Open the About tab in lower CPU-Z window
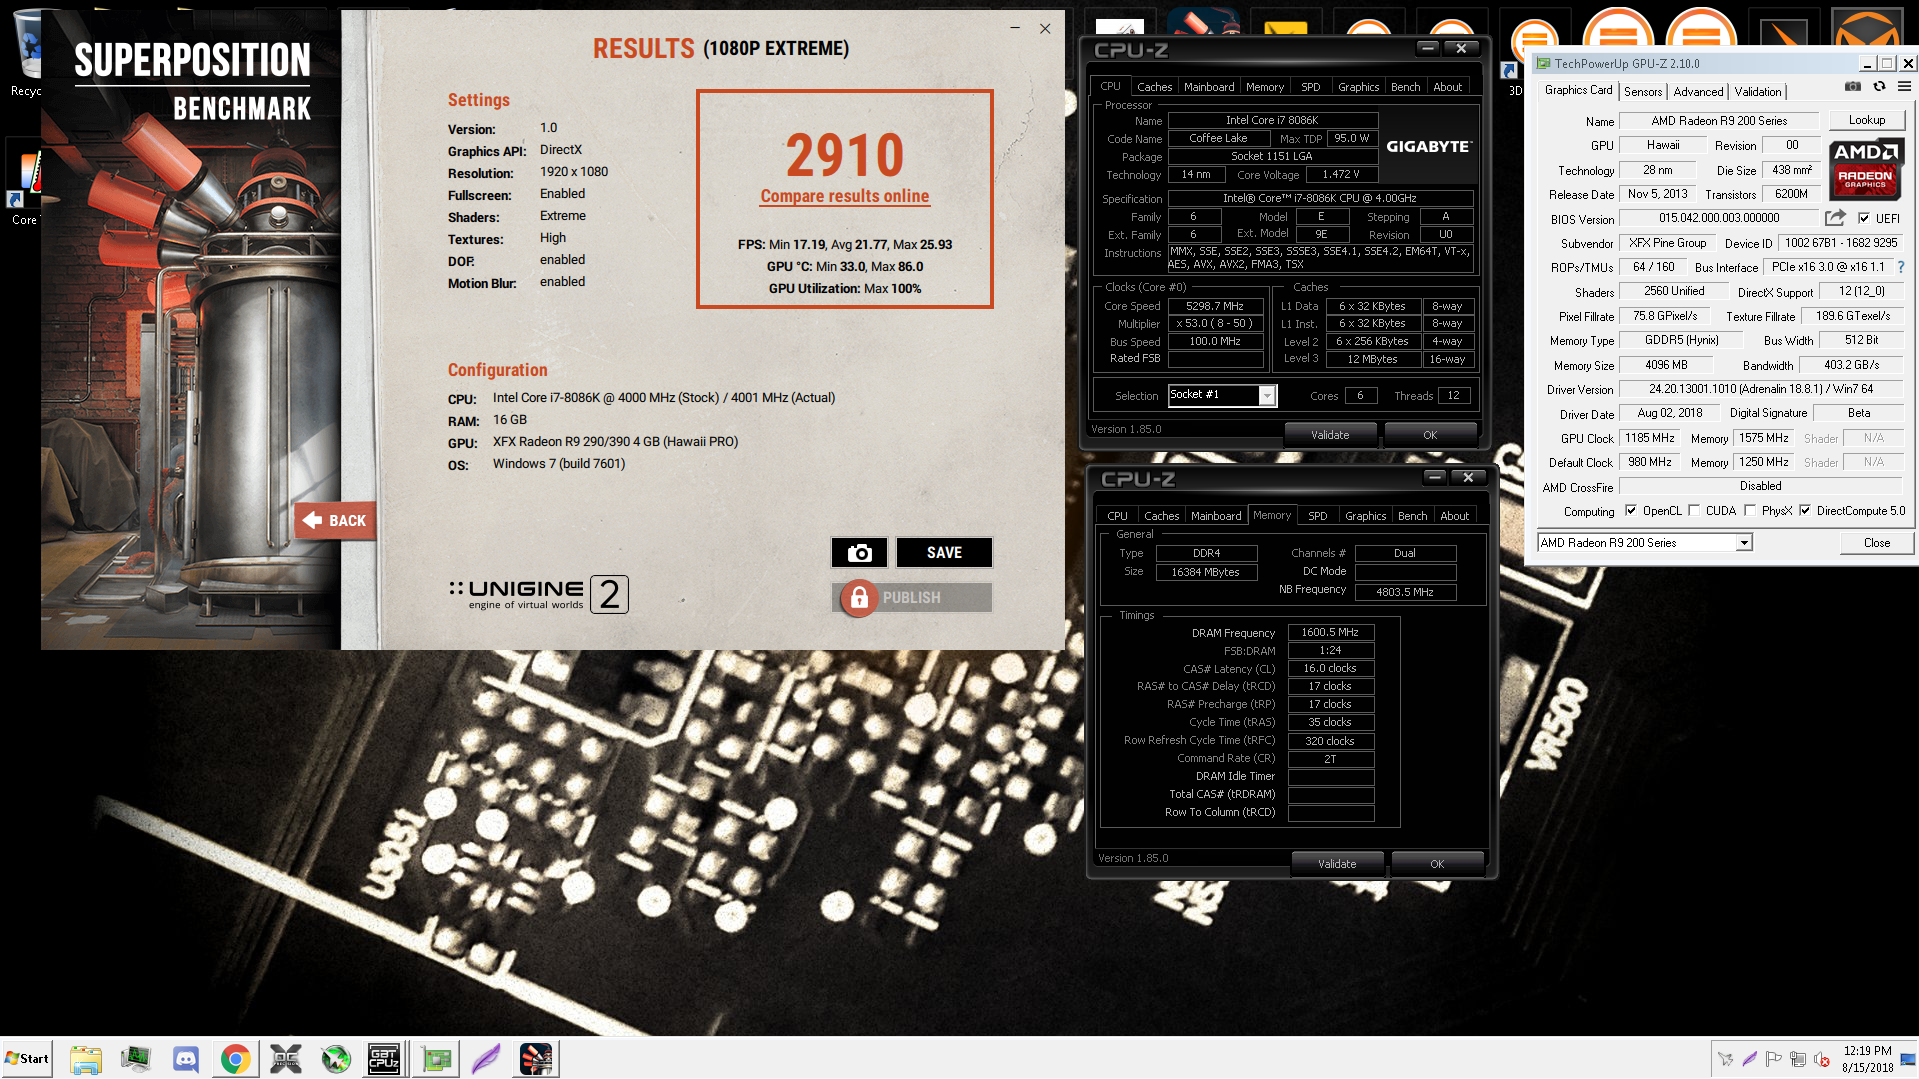 click(1454, 516)
